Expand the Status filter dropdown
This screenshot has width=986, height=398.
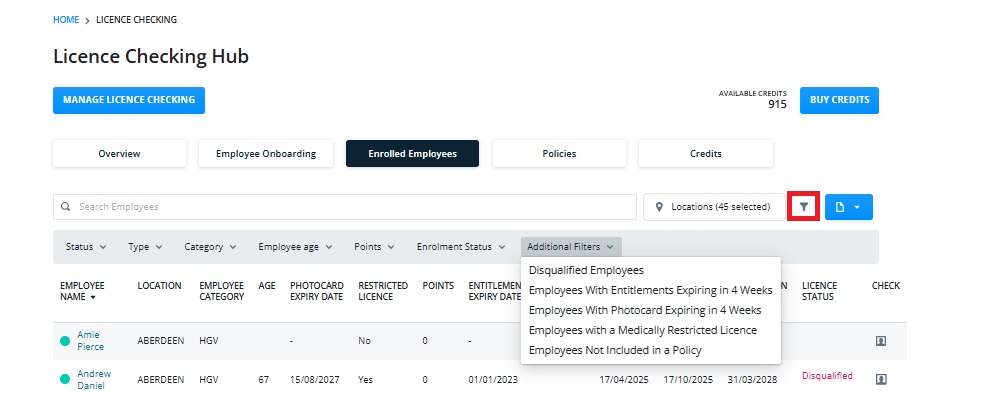[86, 247]
